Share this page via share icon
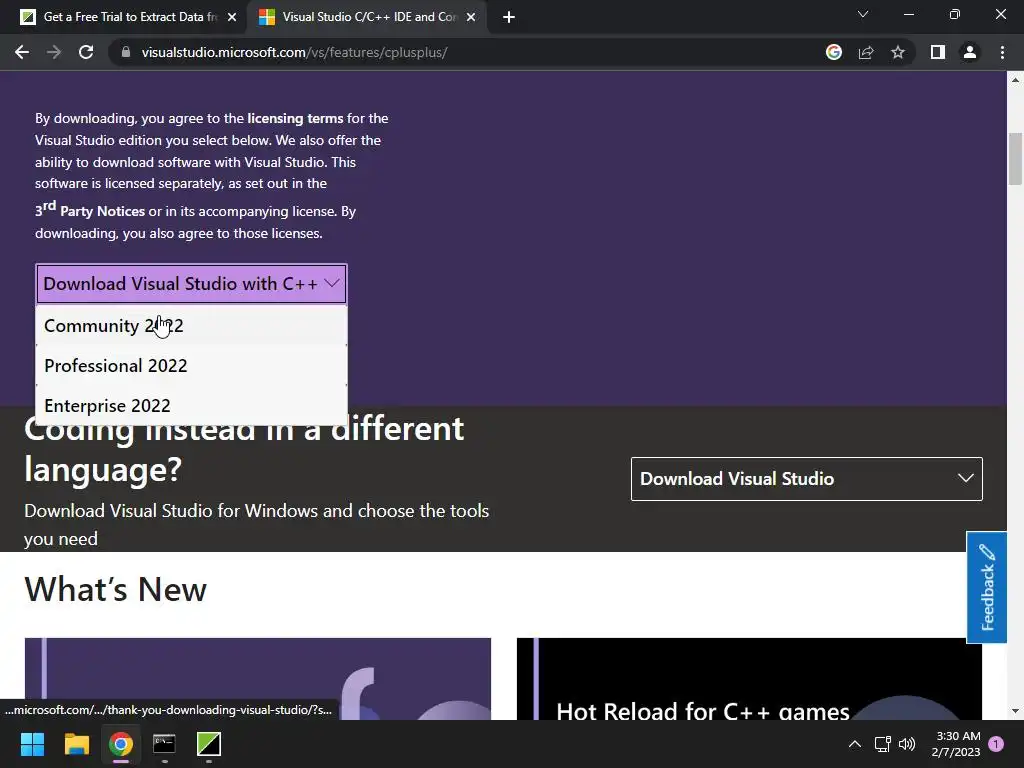The width and height of the screenshot is (1024, 768). (x=866, y=52)
